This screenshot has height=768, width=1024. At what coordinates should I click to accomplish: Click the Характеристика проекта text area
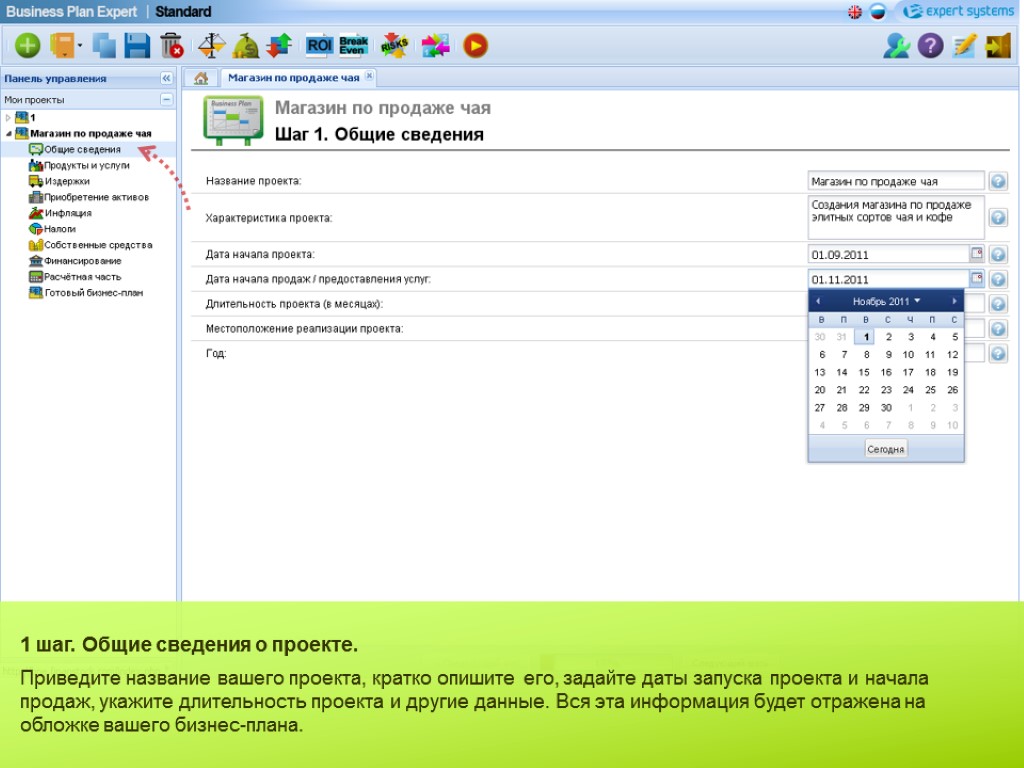tap(896, 217)
